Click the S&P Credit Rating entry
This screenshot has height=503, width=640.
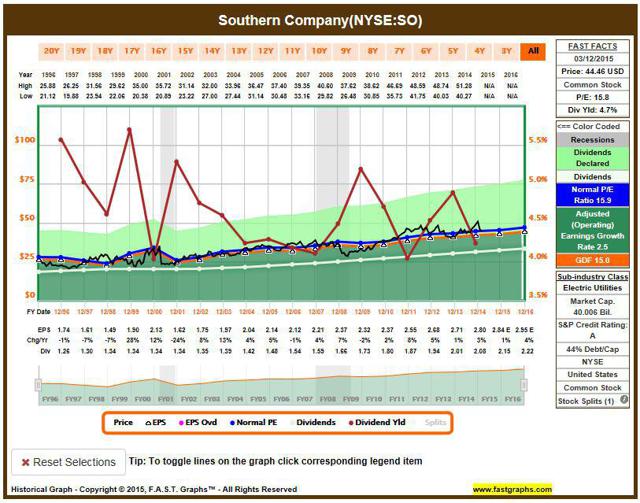pyautogui.click(x=593, y=330)
